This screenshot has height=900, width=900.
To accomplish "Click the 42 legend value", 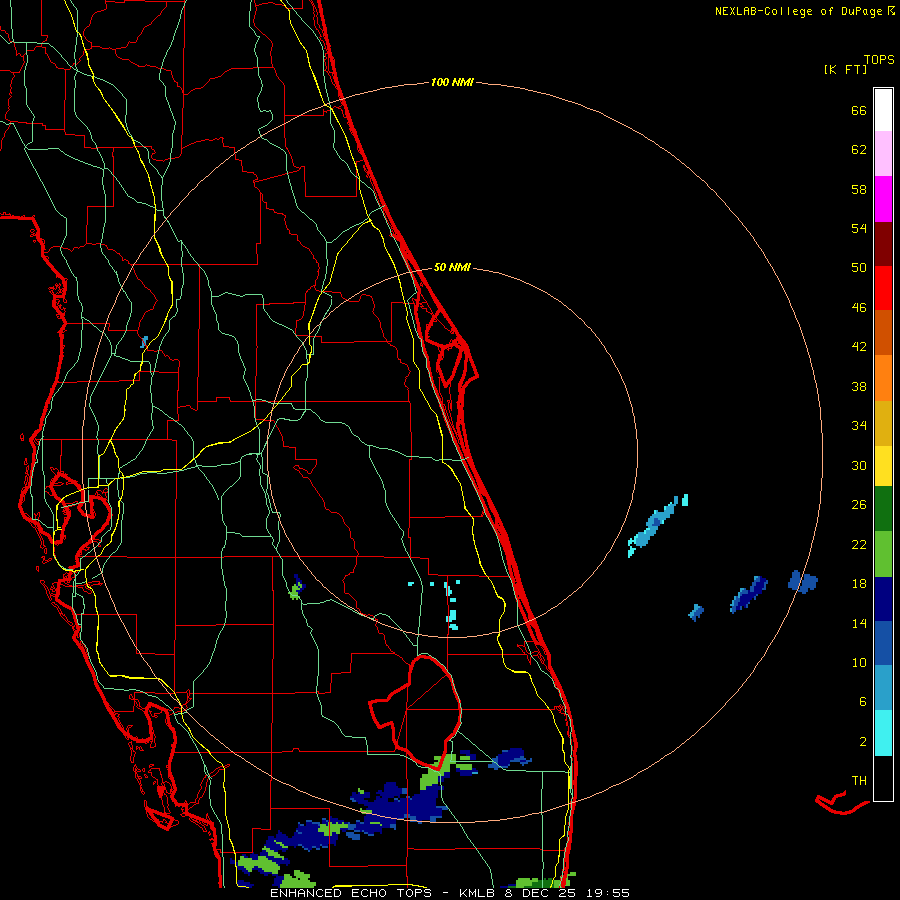I will (x=859, y=347).
